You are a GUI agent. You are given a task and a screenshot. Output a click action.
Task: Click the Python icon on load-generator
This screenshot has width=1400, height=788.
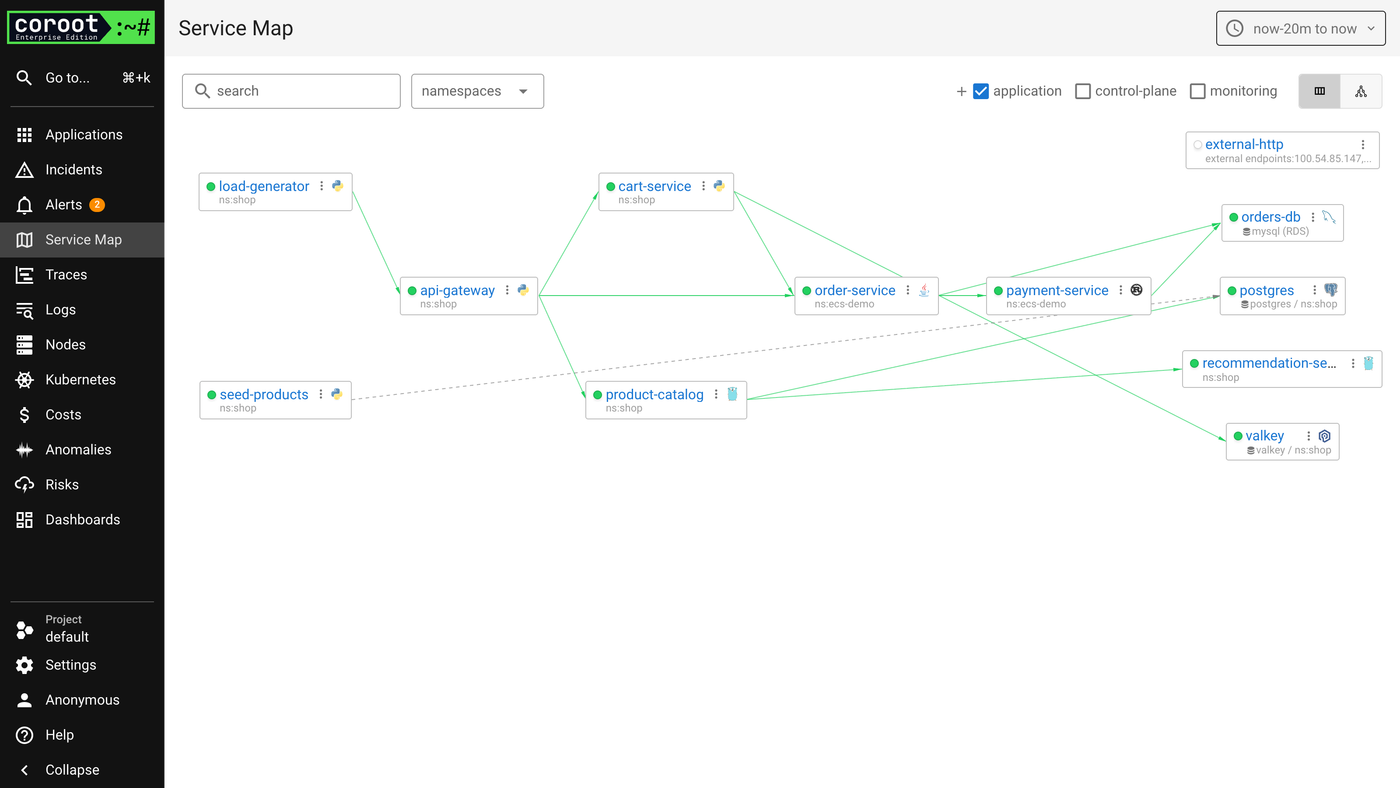point(337,186)
